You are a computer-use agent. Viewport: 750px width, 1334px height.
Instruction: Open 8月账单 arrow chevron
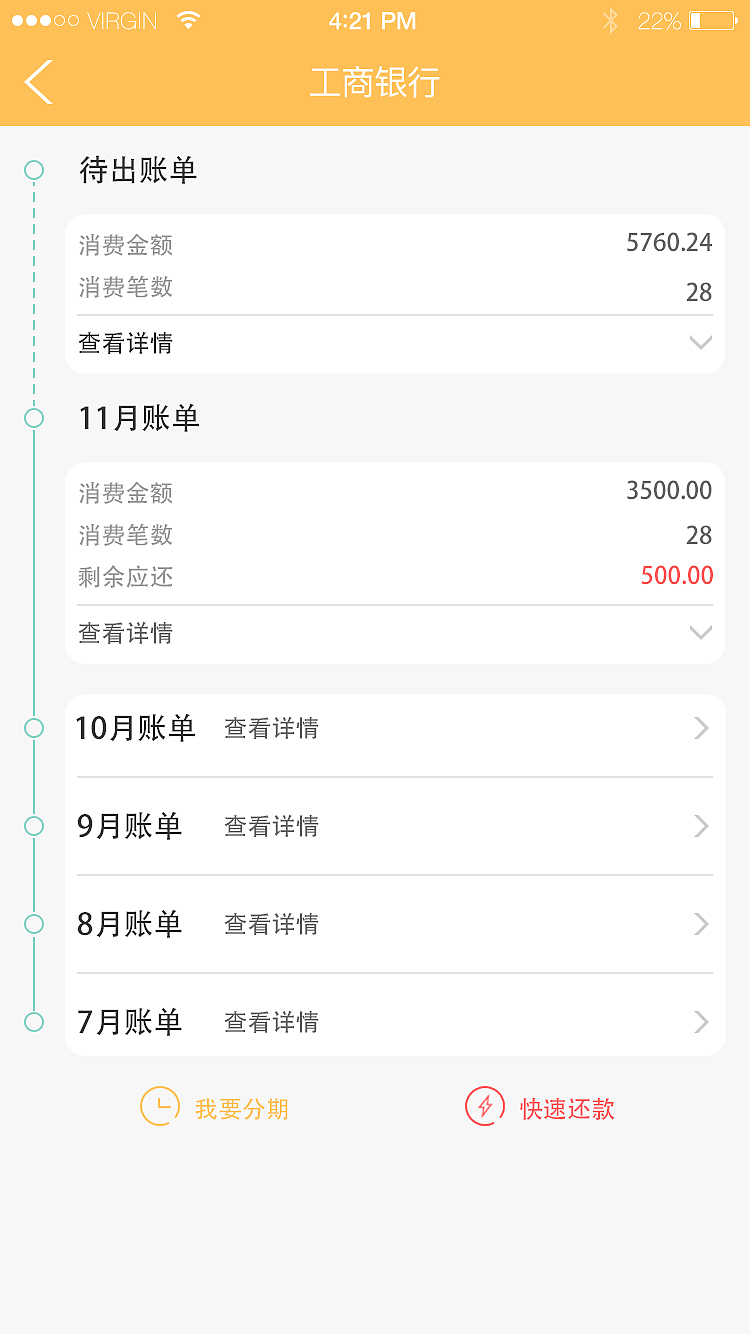(x=701, y=924)
